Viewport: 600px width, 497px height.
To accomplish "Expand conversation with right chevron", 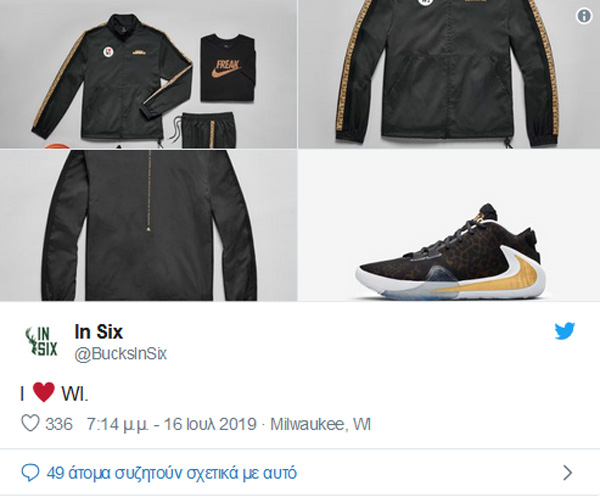I will coord(568,473).
